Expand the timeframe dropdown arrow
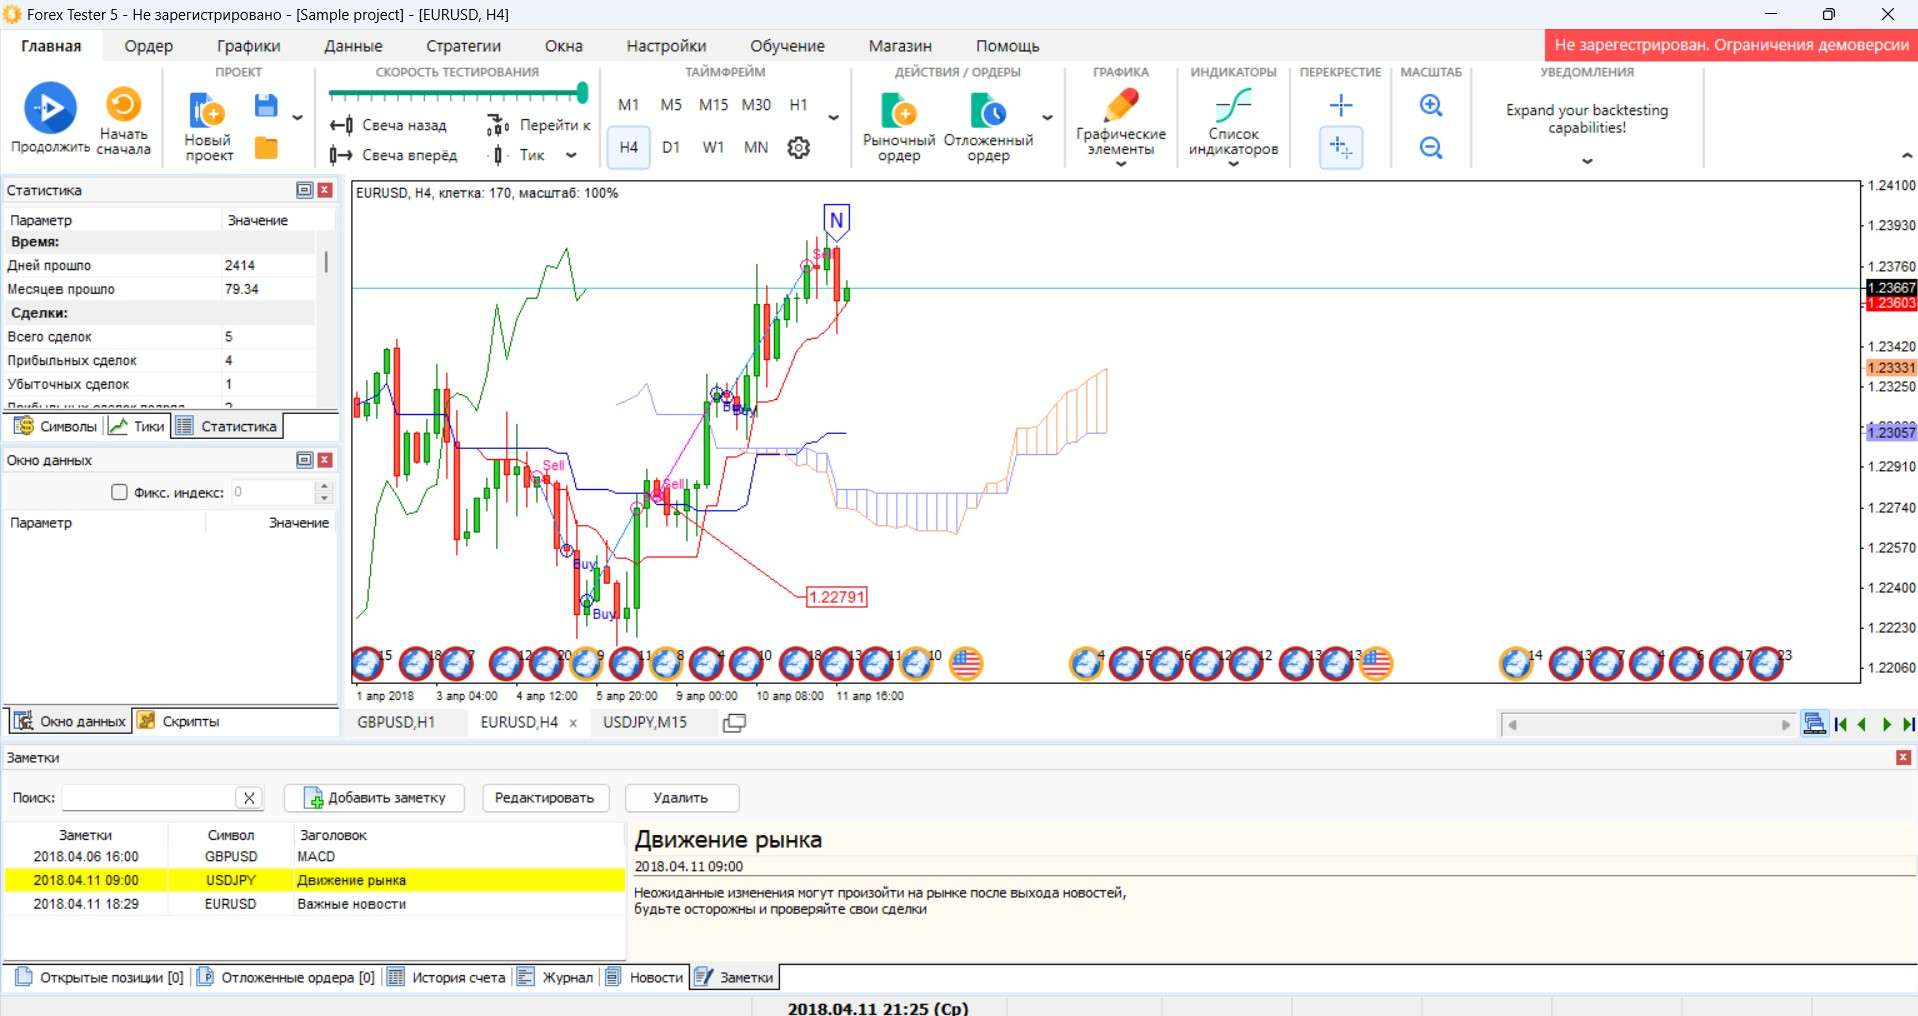 coord(833,118)
